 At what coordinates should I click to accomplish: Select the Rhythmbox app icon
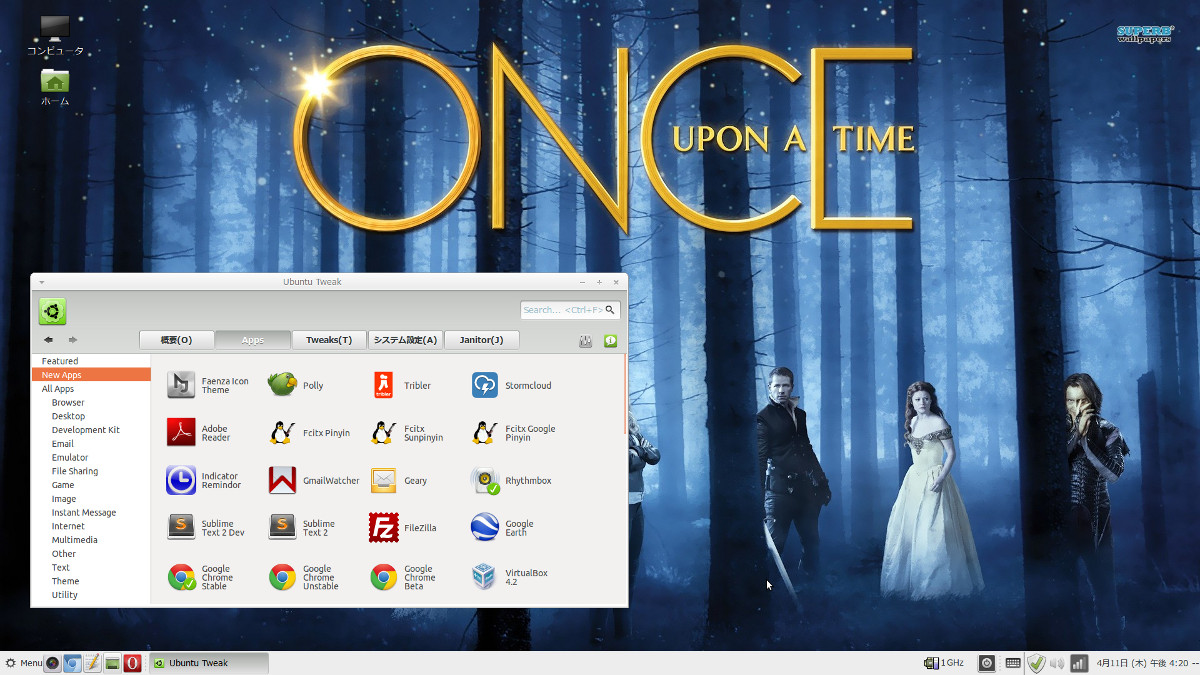pos(485,481)
